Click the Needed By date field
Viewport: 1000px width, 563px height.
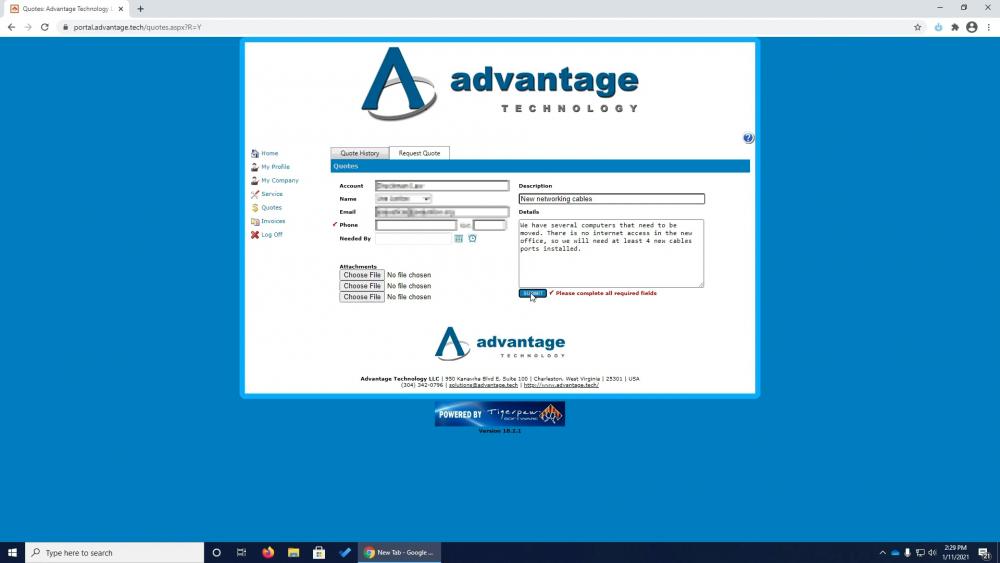pos(413,238)
